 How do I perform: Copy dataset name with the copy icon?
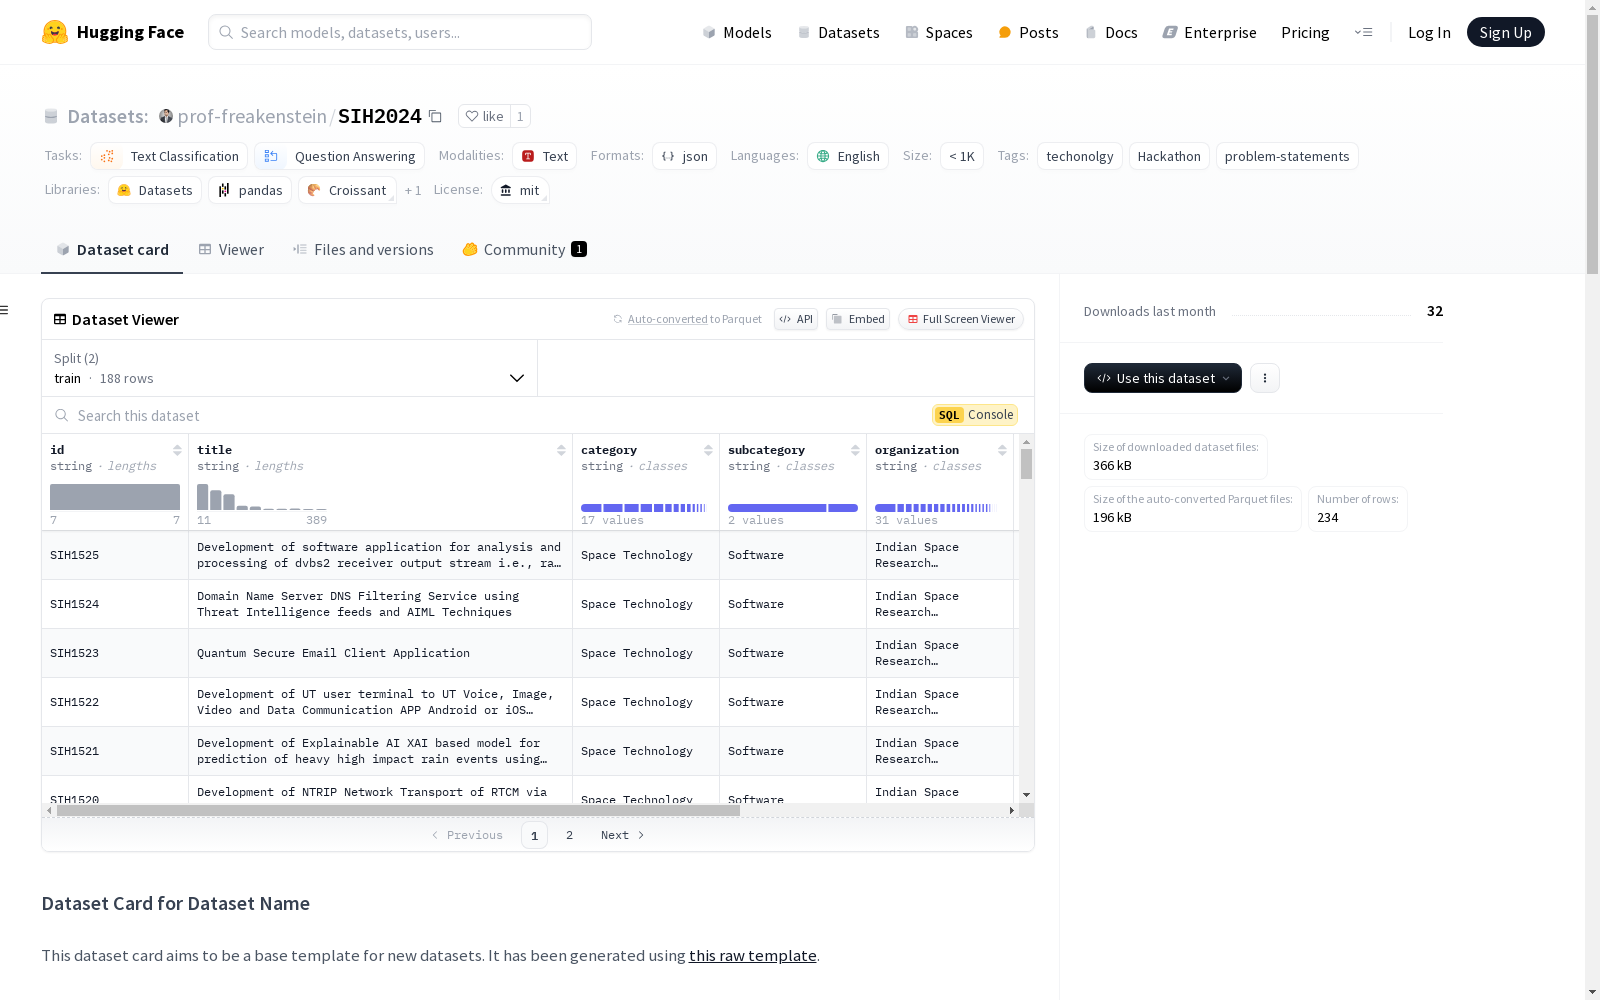click(435, 116)
